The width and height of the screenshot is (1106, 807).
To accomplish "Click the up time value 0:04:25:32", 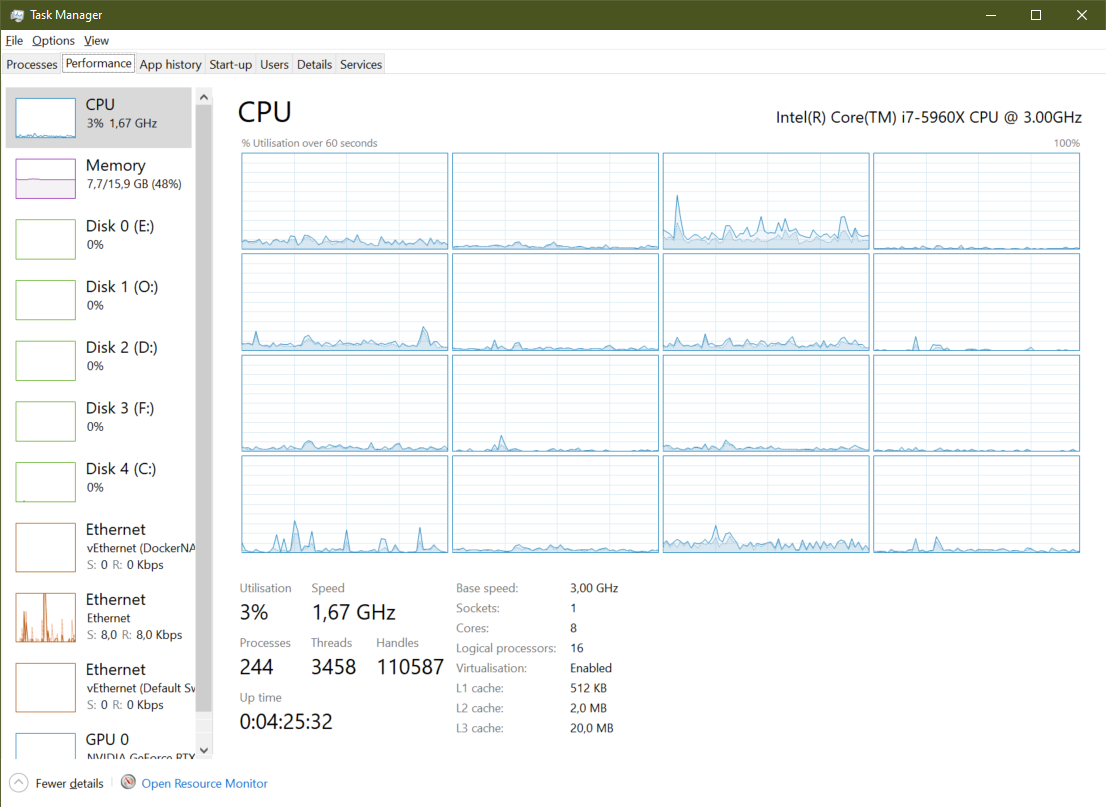I will pyautogui.click(x=286, y=722).
